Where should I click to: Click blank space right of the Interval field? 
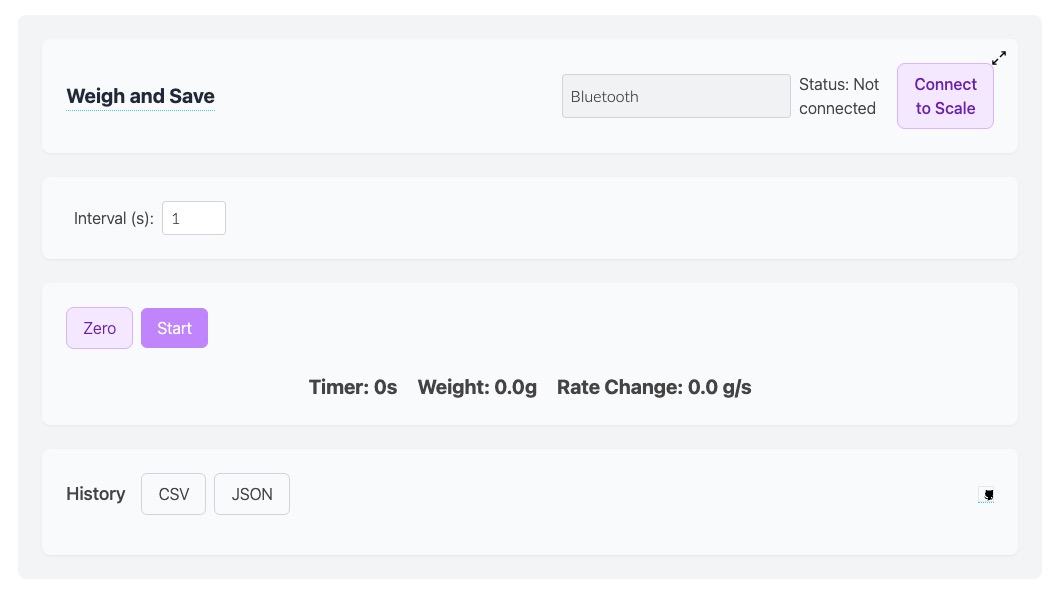pos(604,218)
